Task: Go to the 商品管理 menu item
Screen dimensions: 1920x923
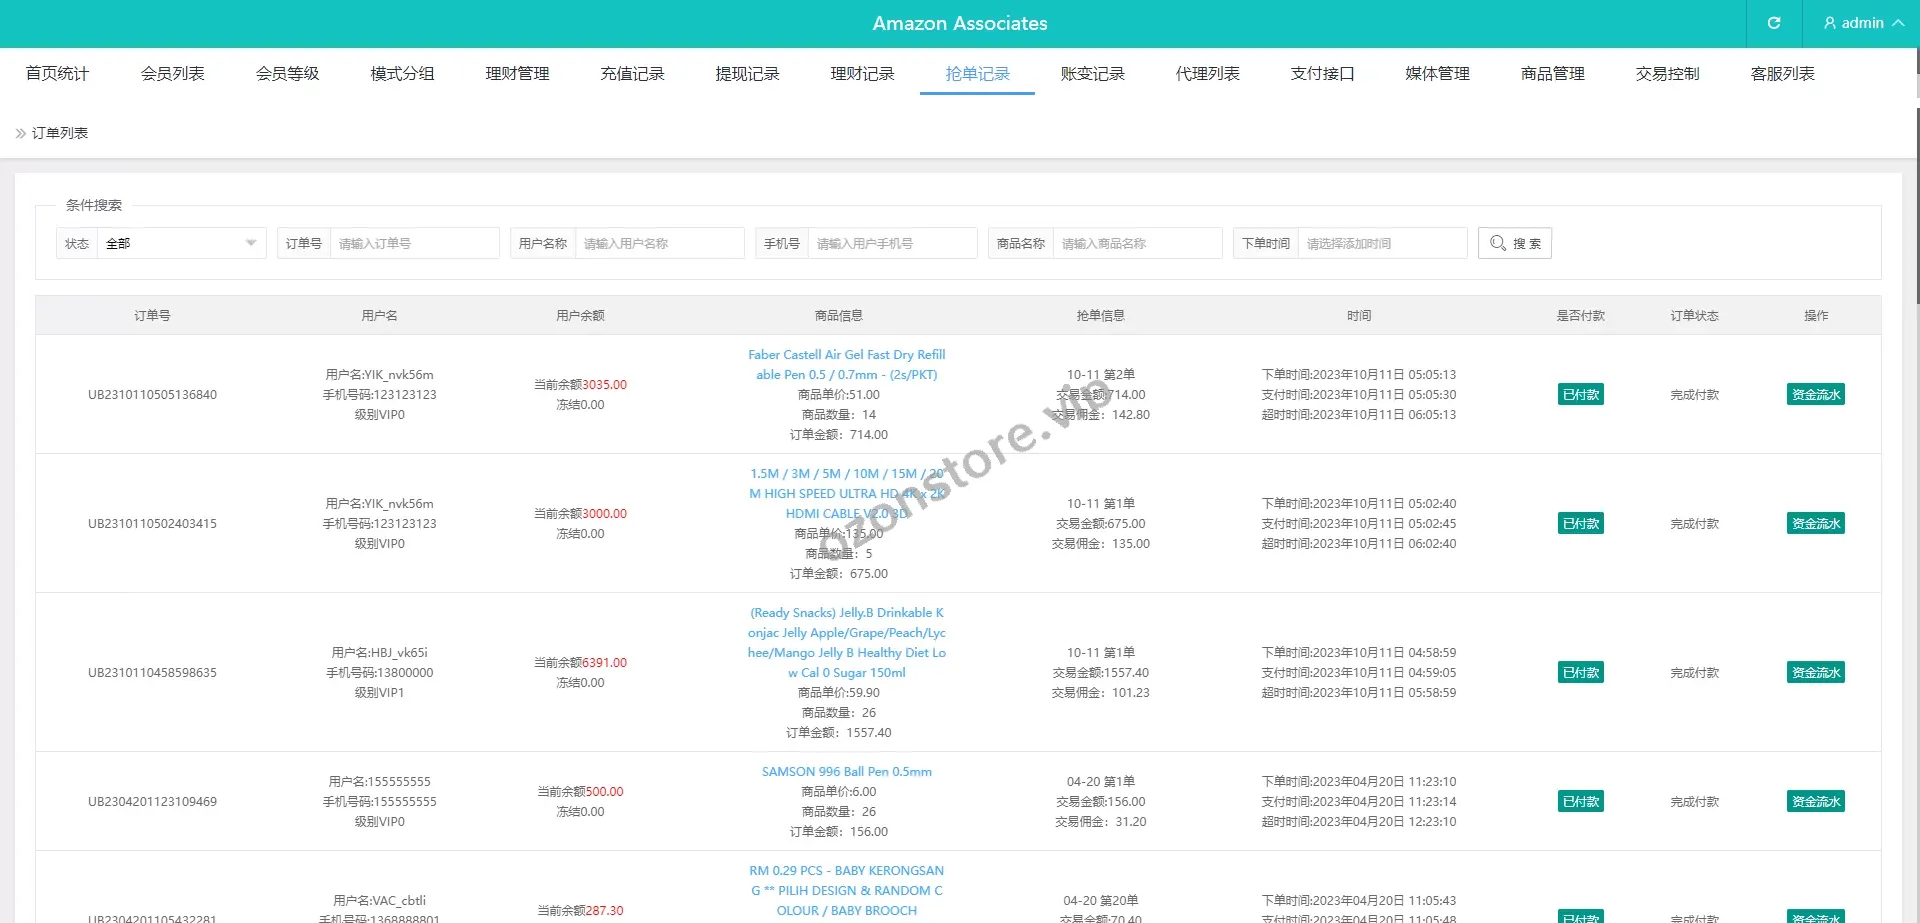Action: tap(1552, 74)
